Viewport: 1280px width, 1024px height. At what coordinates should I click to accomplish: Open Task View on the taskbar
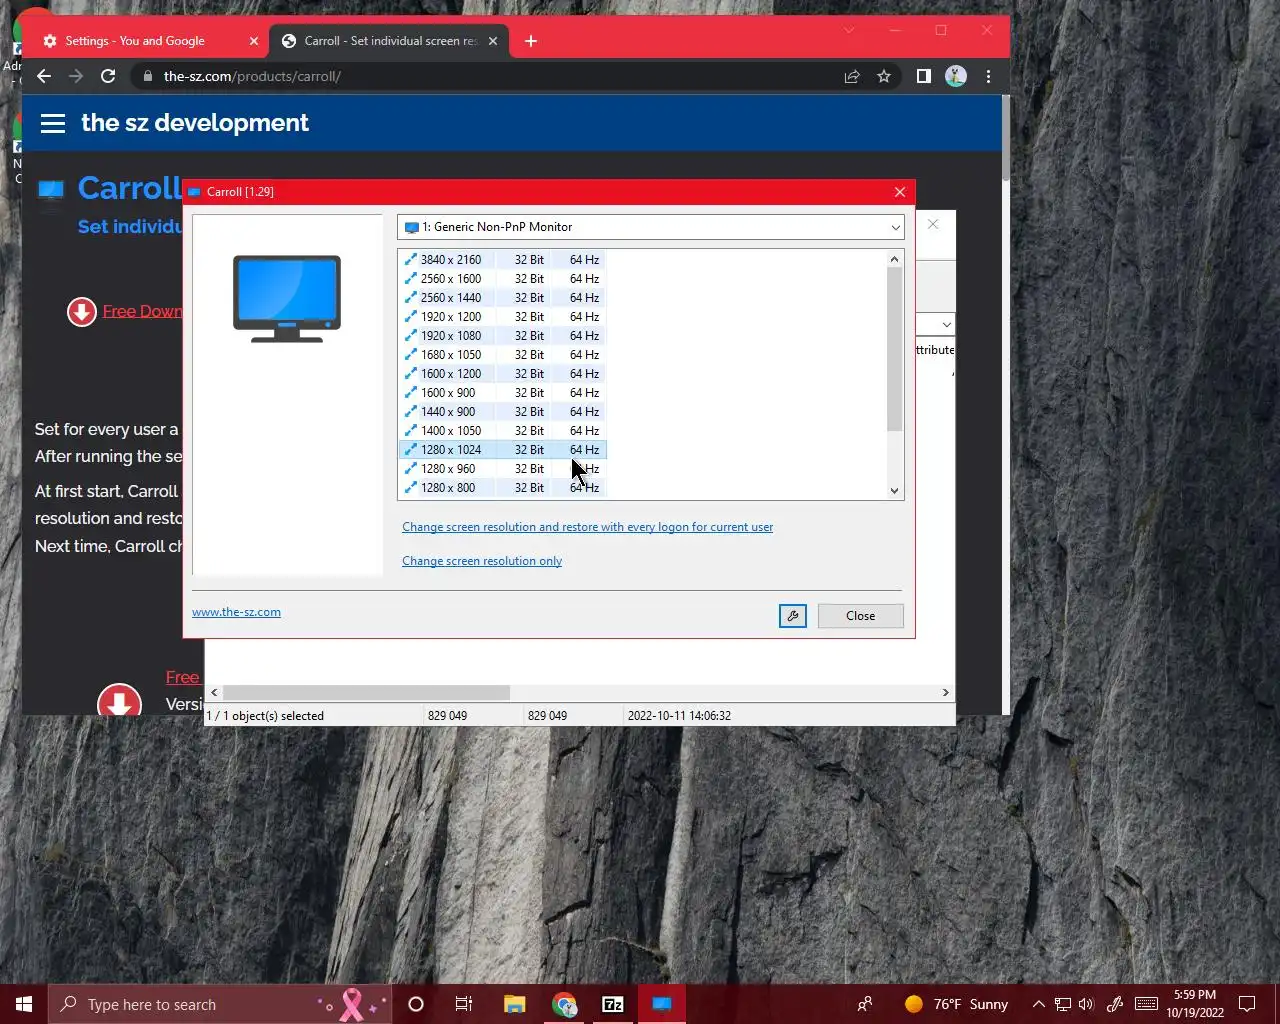coord(464,1004)
